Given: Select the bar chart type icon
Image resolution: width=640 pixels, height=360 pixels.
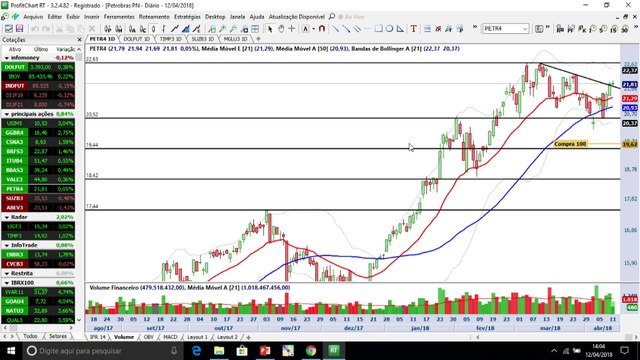Looking at the screenshot, I should 164,29.
